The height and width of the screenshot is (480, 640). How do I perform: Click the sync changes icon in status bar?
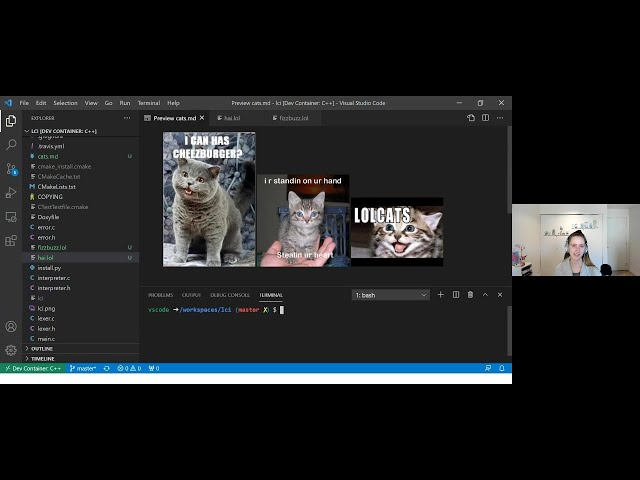107,368
